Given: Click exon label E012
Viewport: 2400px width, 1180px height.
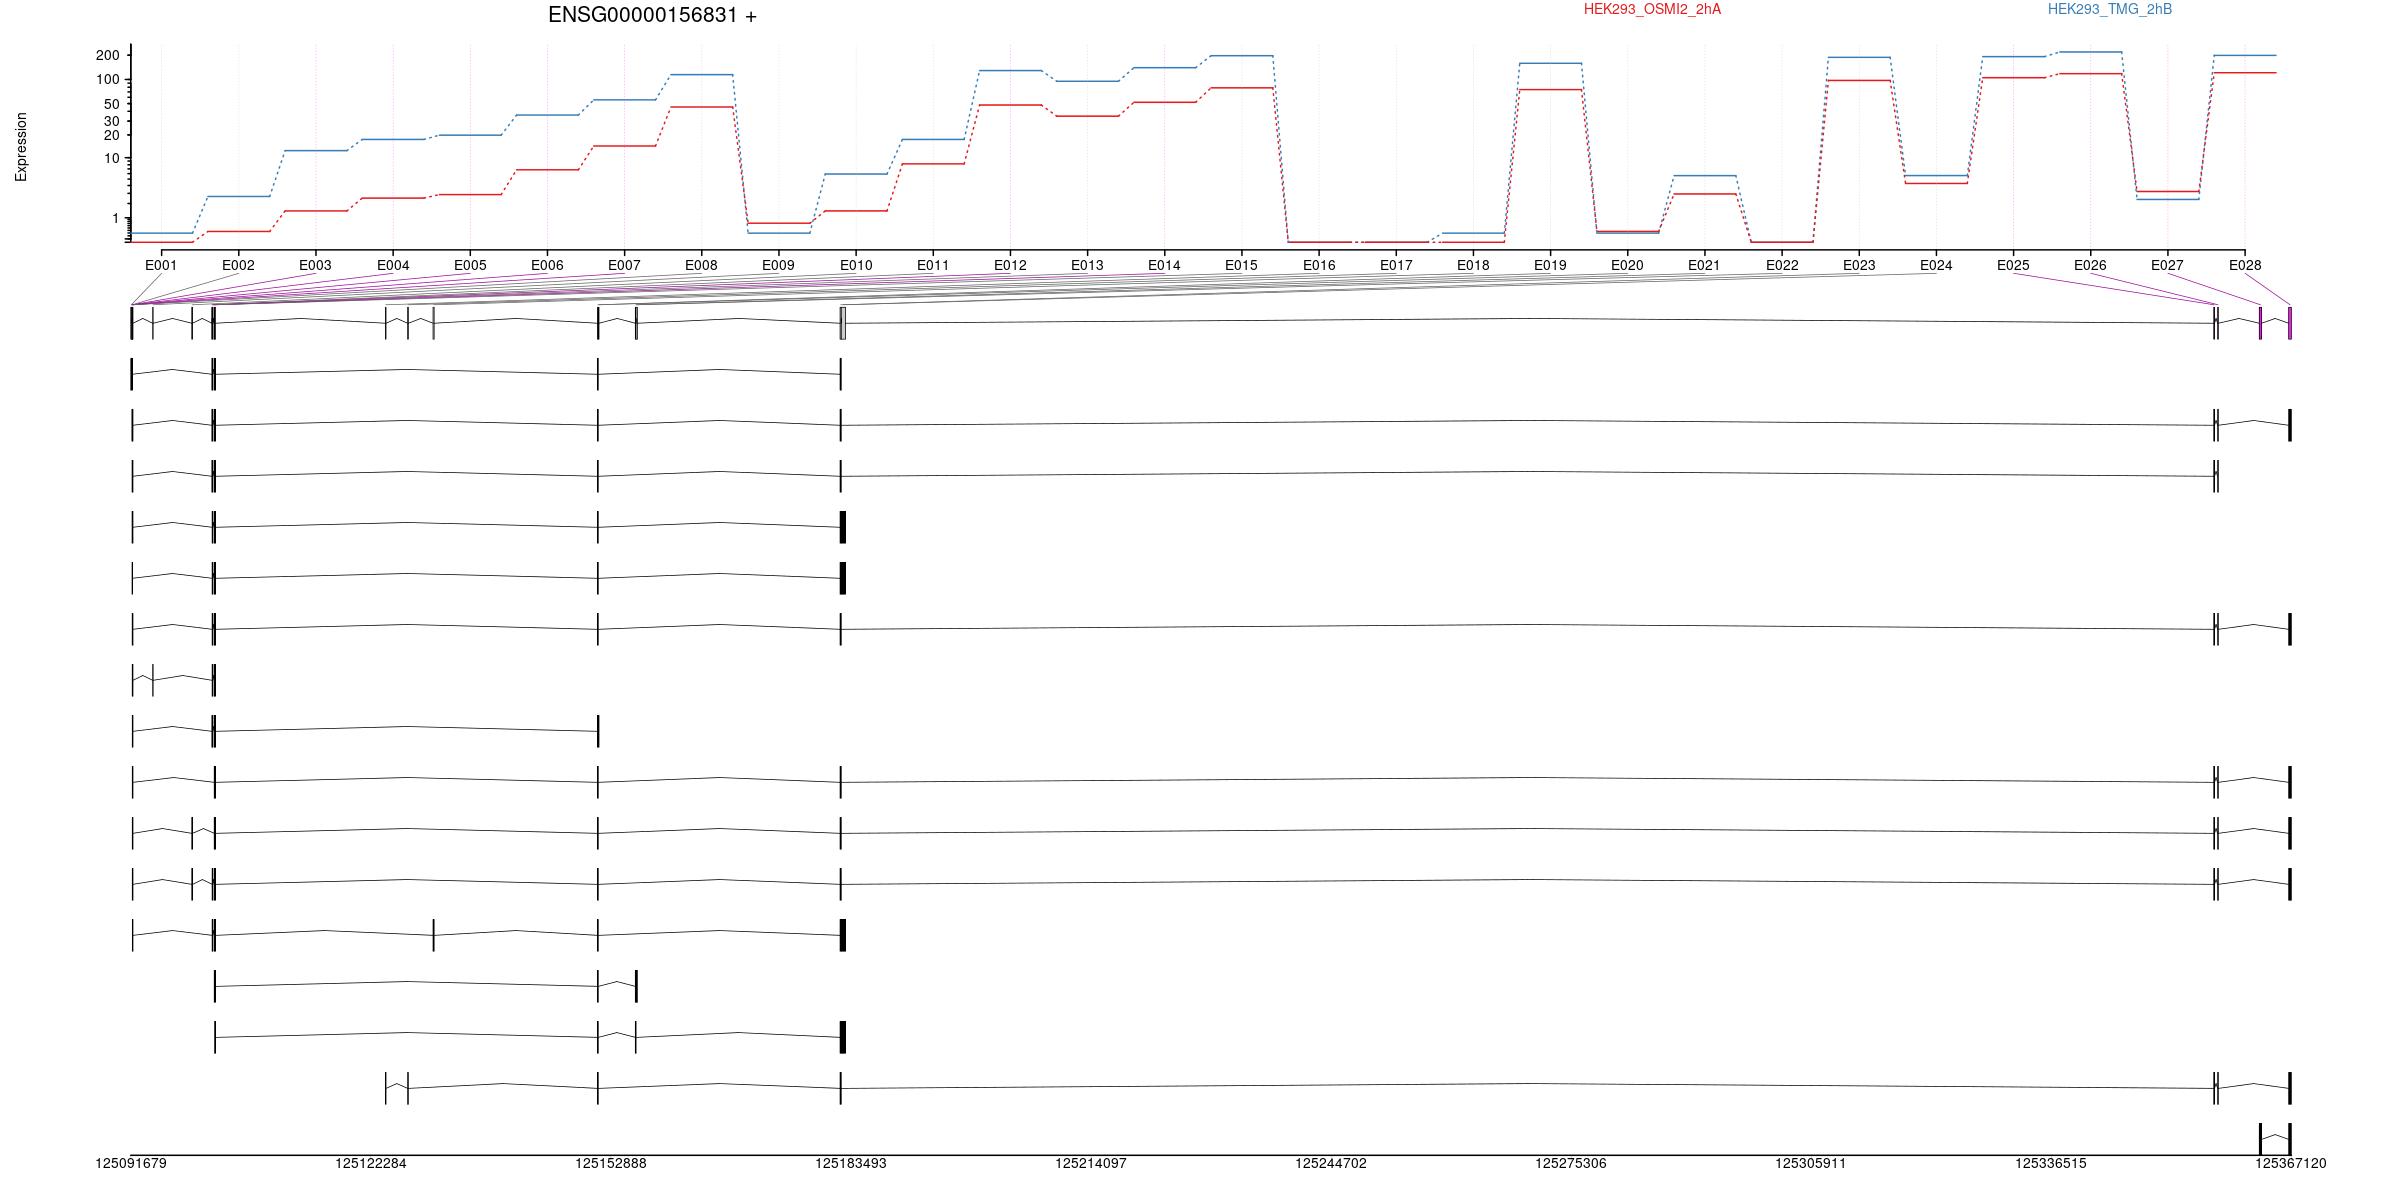Looking at the screenshot, I should (x=1010, y=265).
